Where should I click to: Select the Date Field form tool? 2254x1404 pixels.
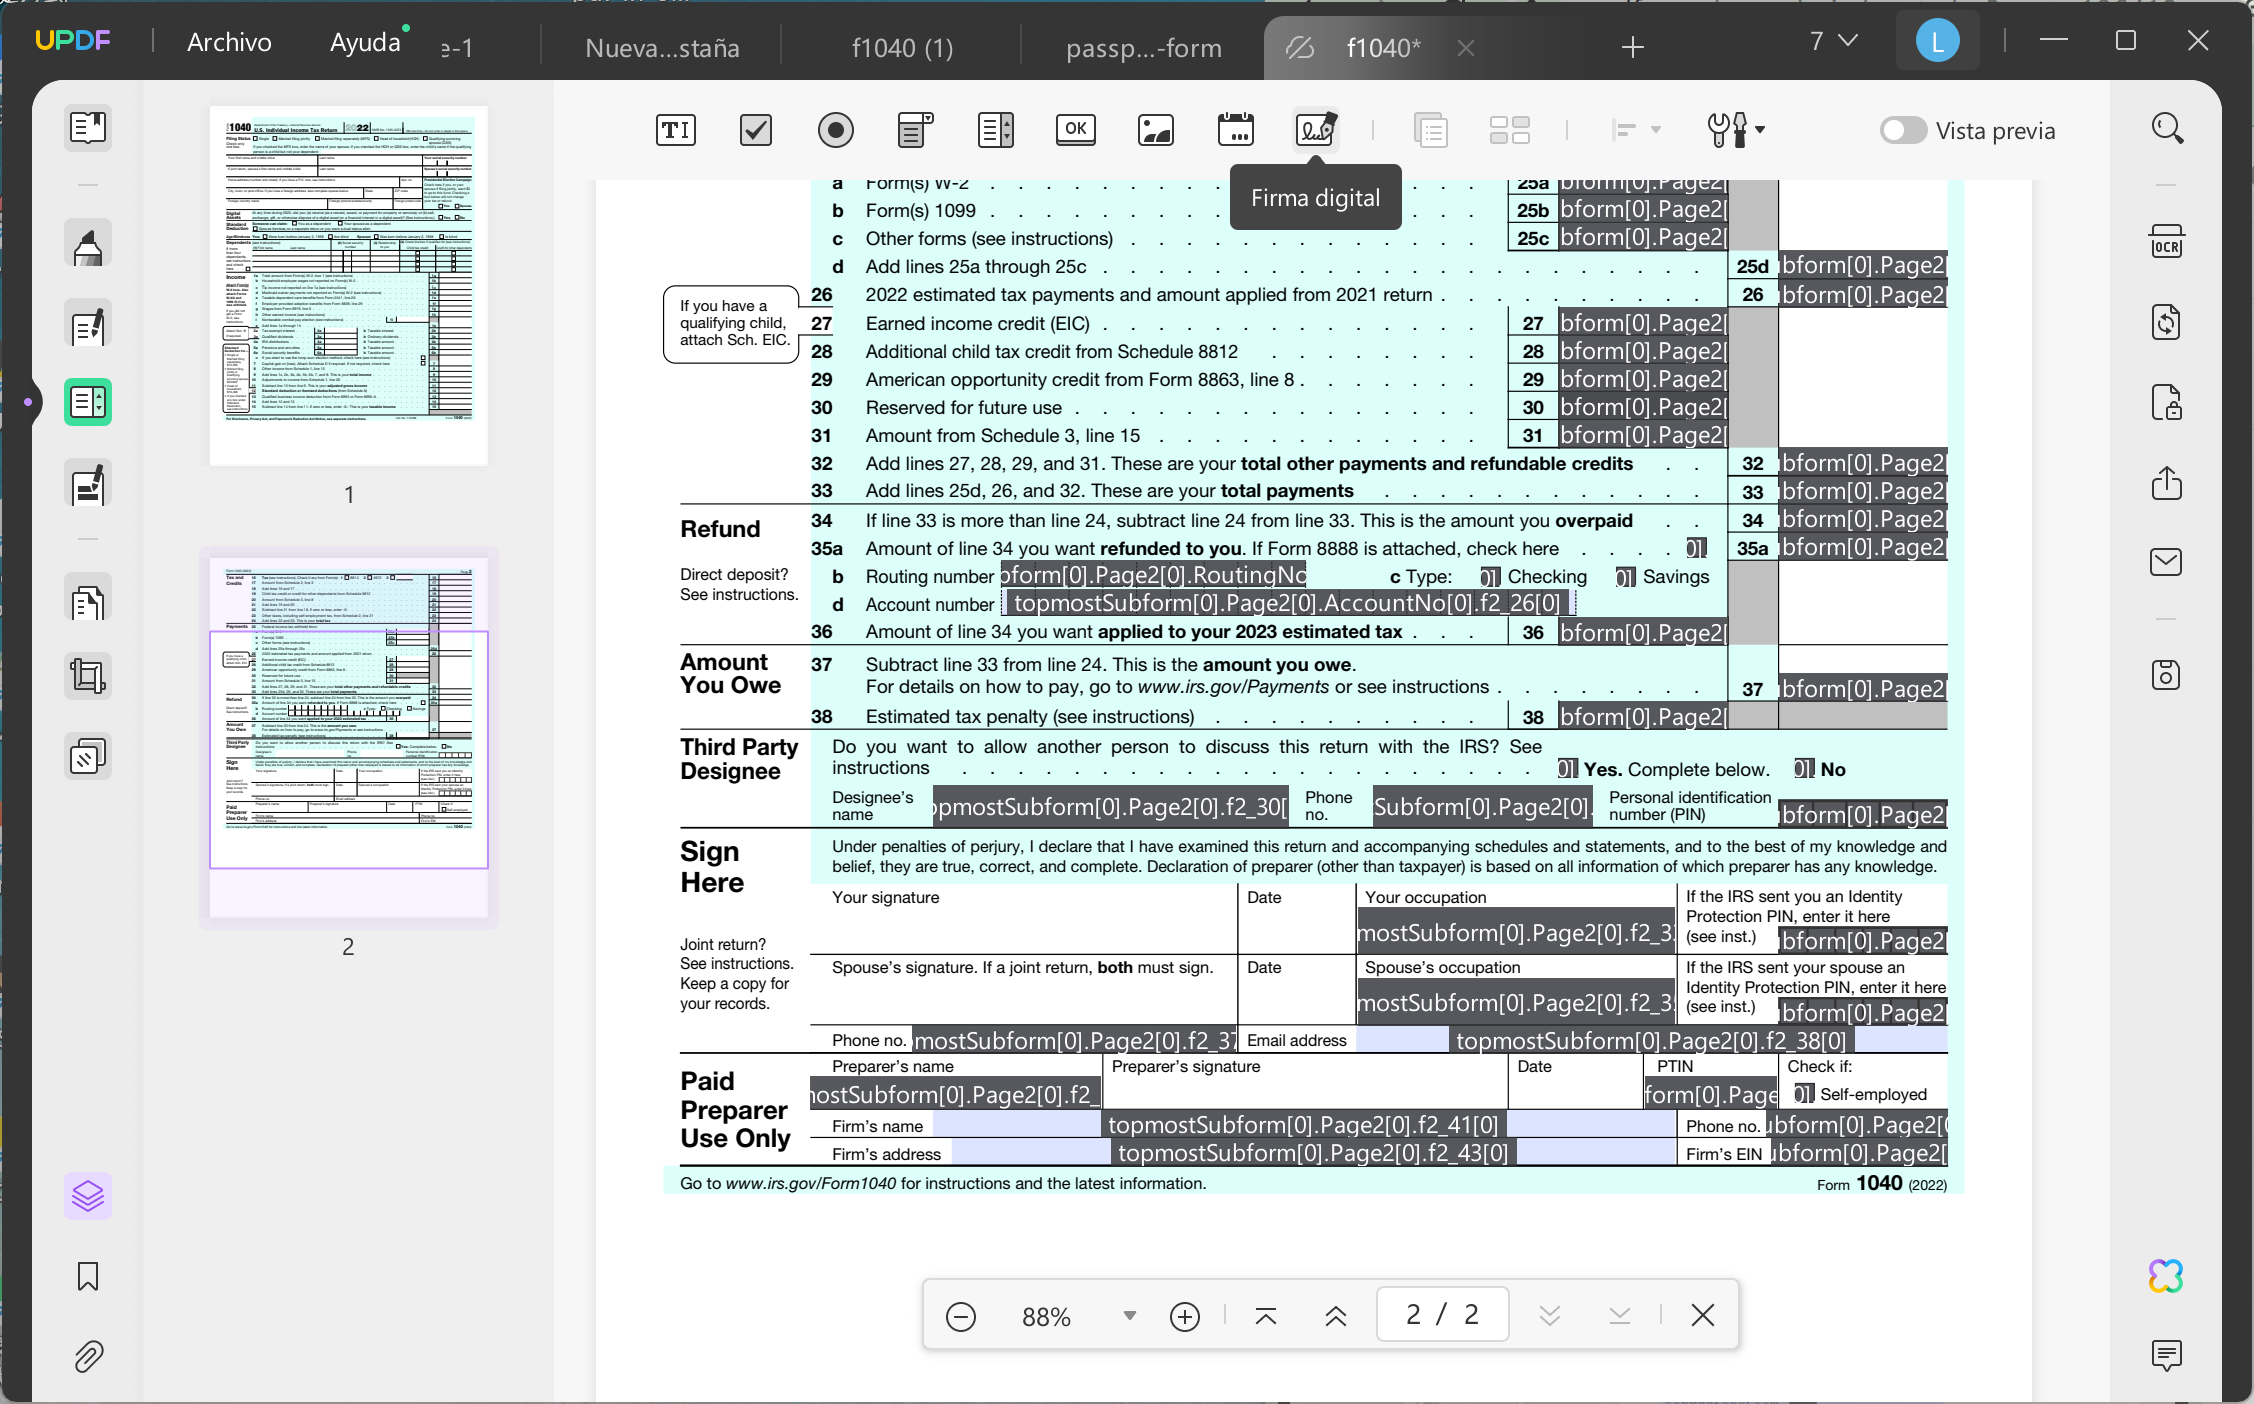(1236, 130)
